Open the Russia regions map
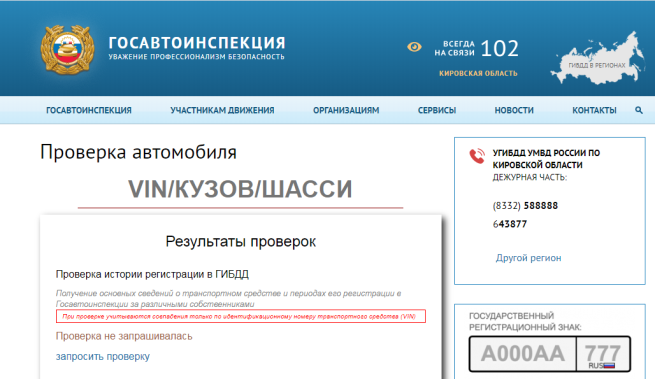The height and width of the screenshot is (379, 655). (x=597, y=58)
